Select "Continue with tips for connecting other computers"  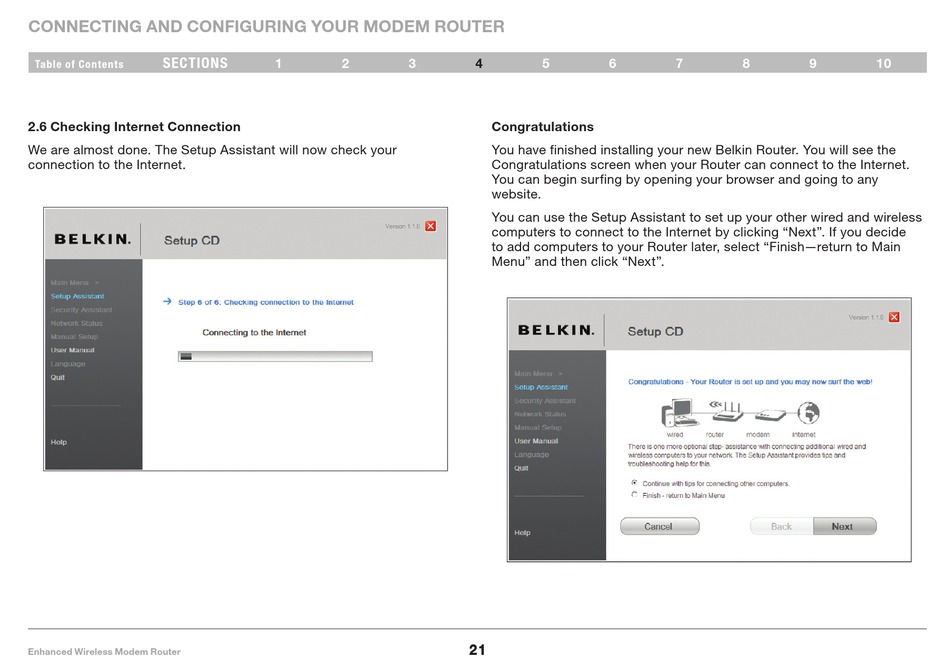pyautogui.click(x=634, y=483)
